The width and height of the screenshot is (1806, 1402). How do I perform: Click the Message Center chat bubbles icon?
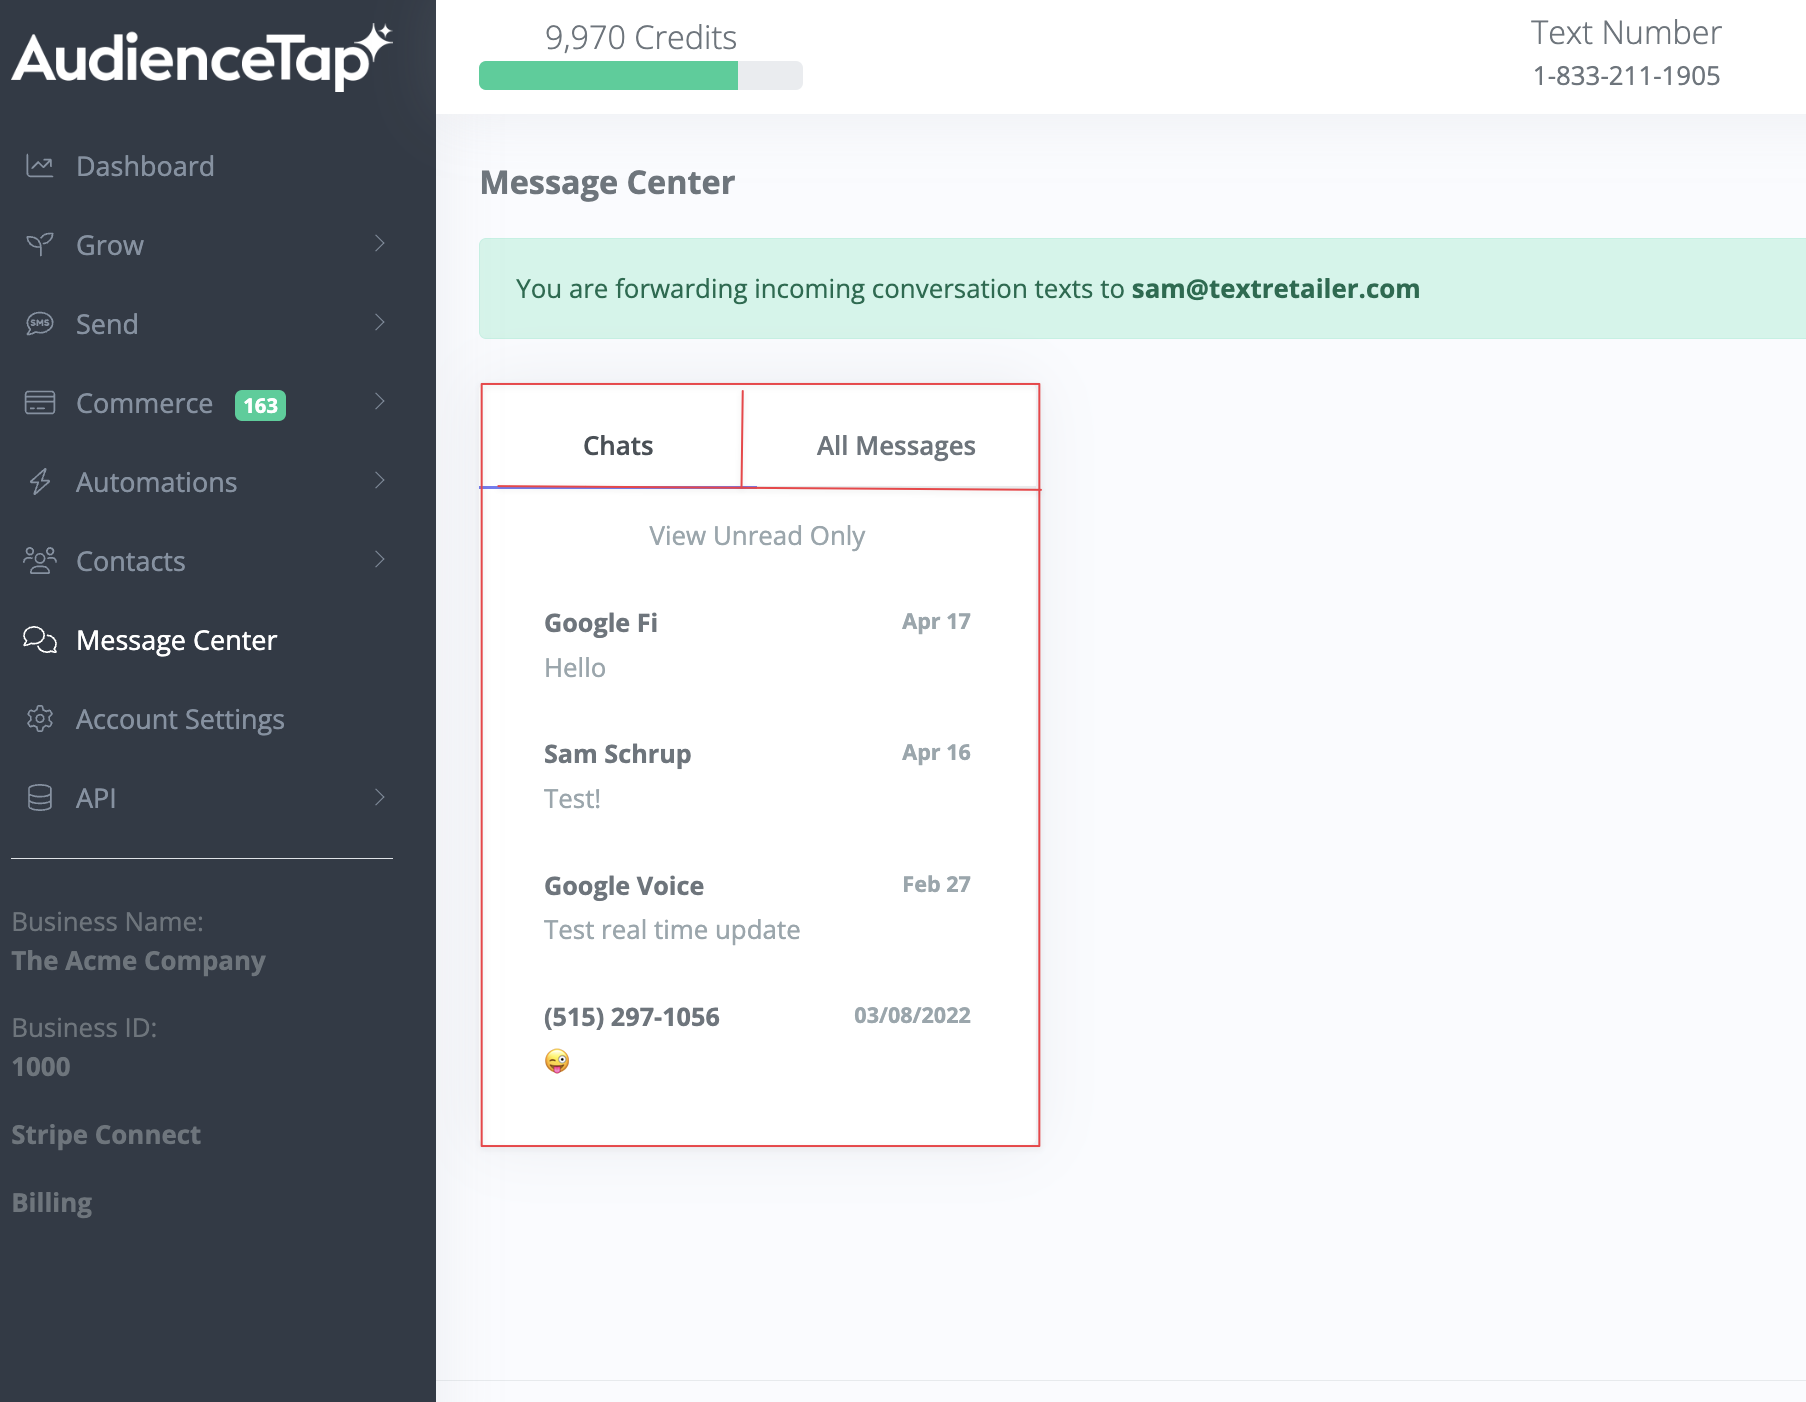click(39, 640)
